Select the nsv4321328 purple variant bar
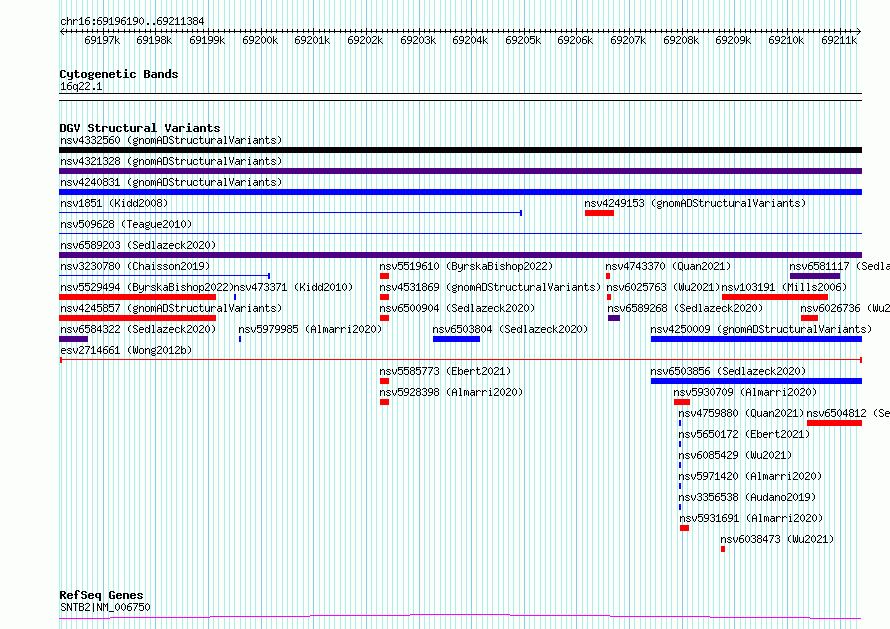 460,171
